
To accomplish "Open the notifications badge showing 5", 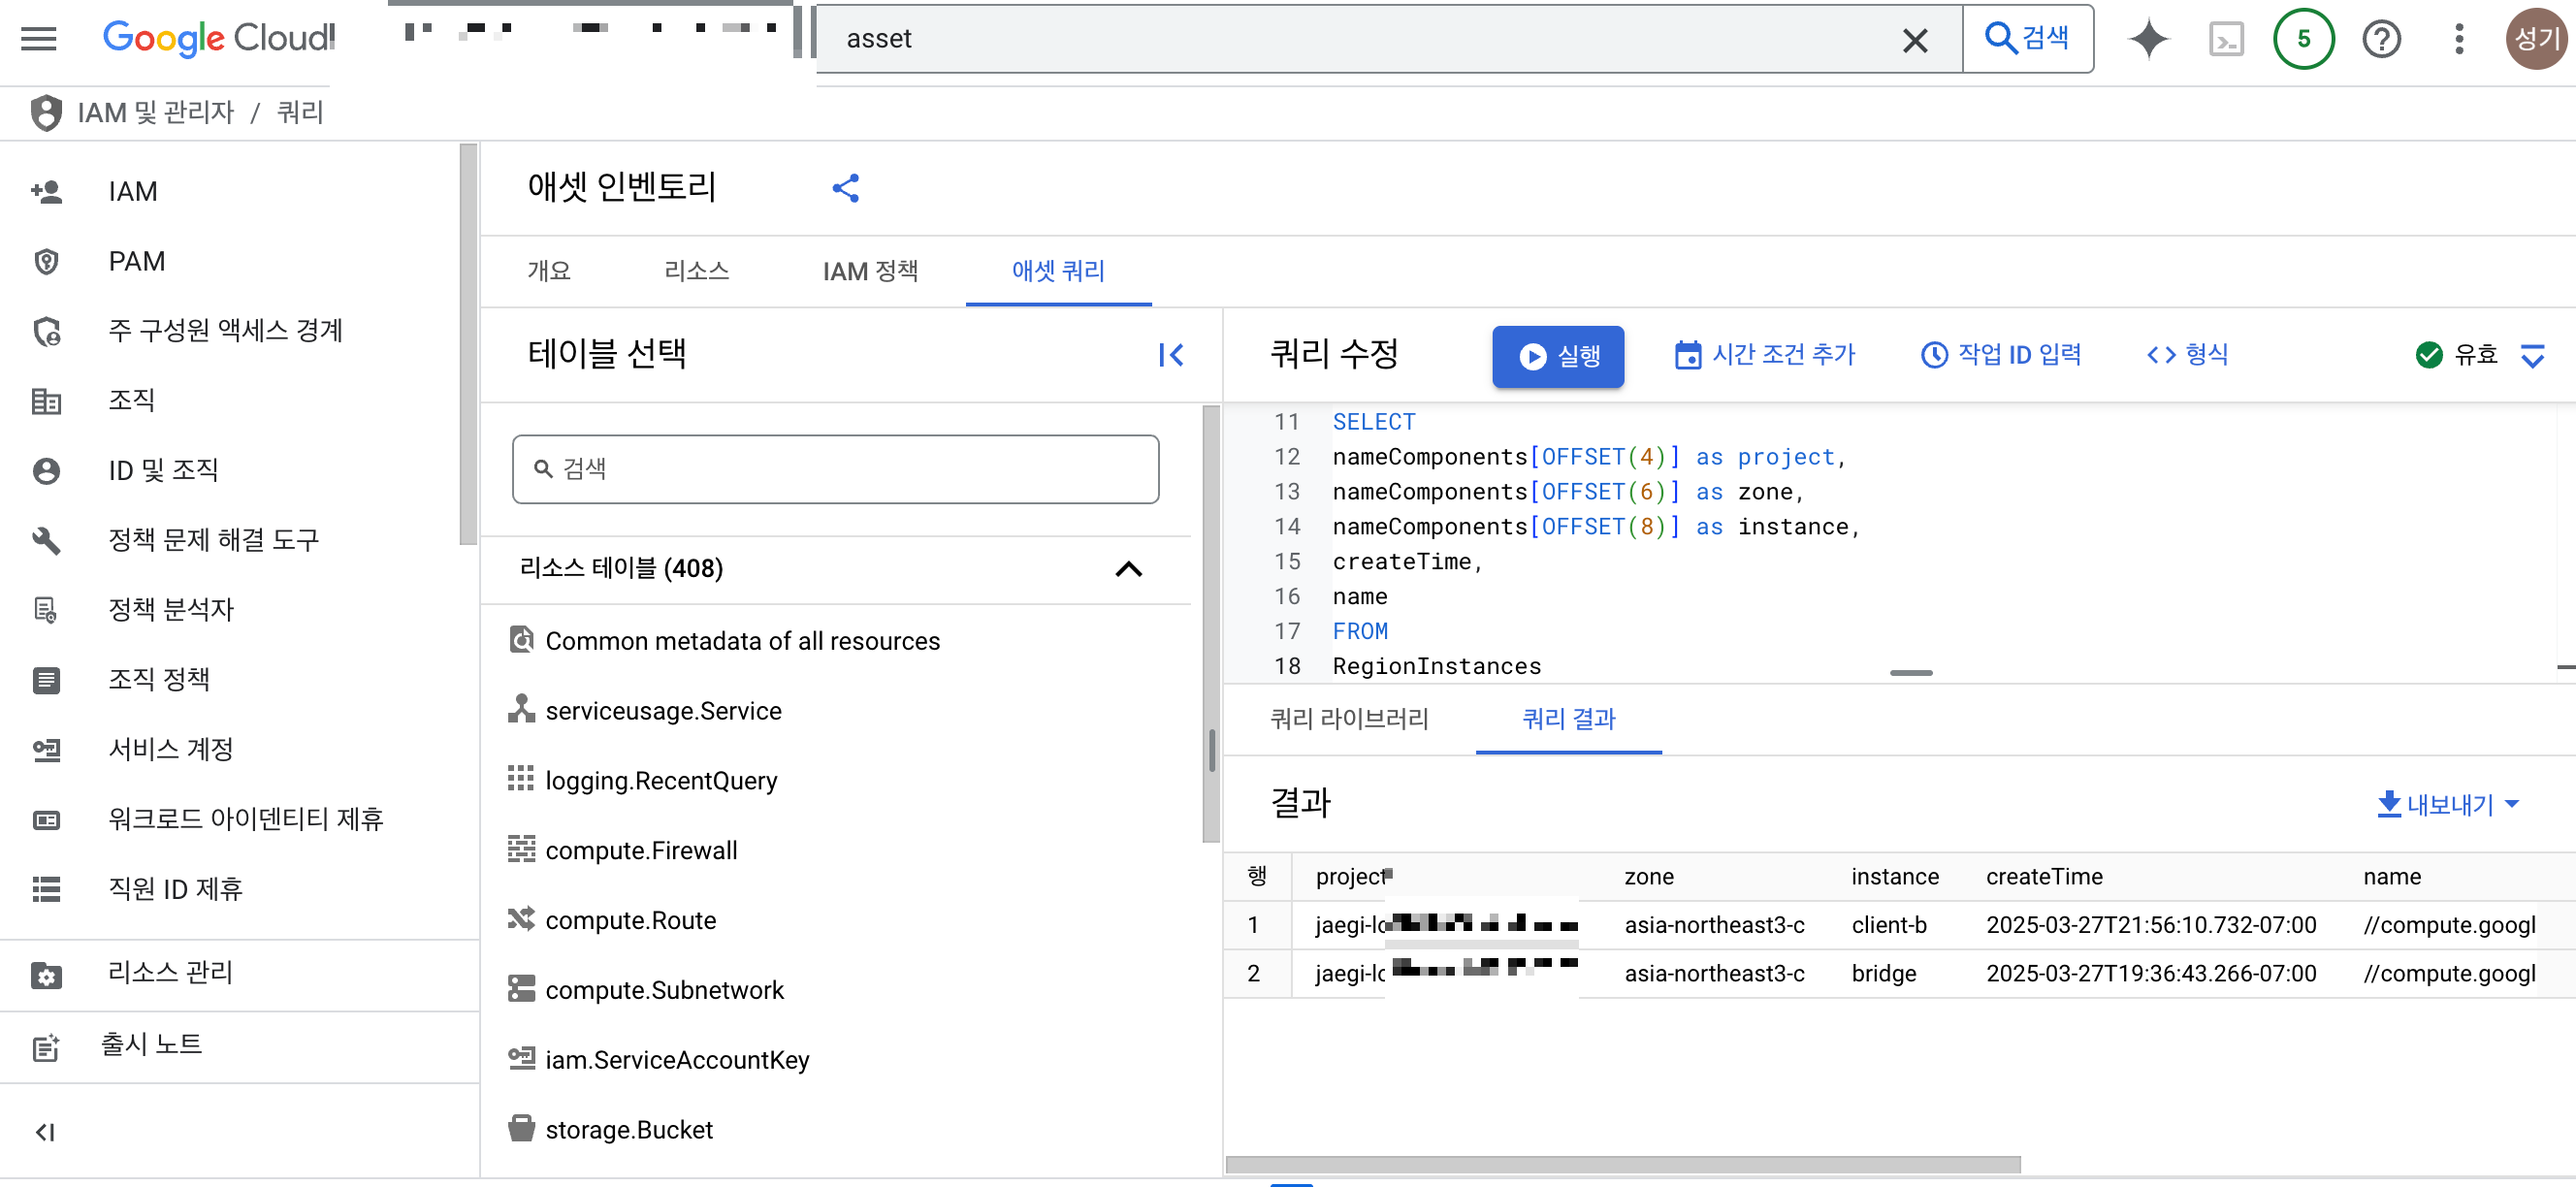I will tap(2303, 39).
